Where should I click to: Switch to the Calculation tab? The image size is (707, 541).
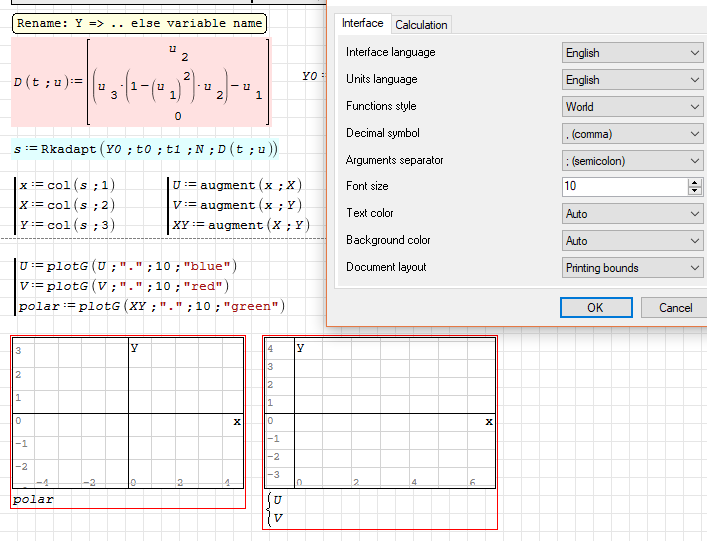421,24
